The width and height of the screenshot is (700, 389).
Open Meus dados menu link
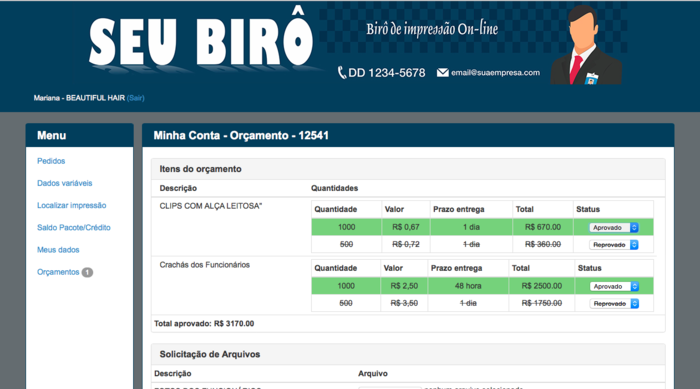click(58, 250)
